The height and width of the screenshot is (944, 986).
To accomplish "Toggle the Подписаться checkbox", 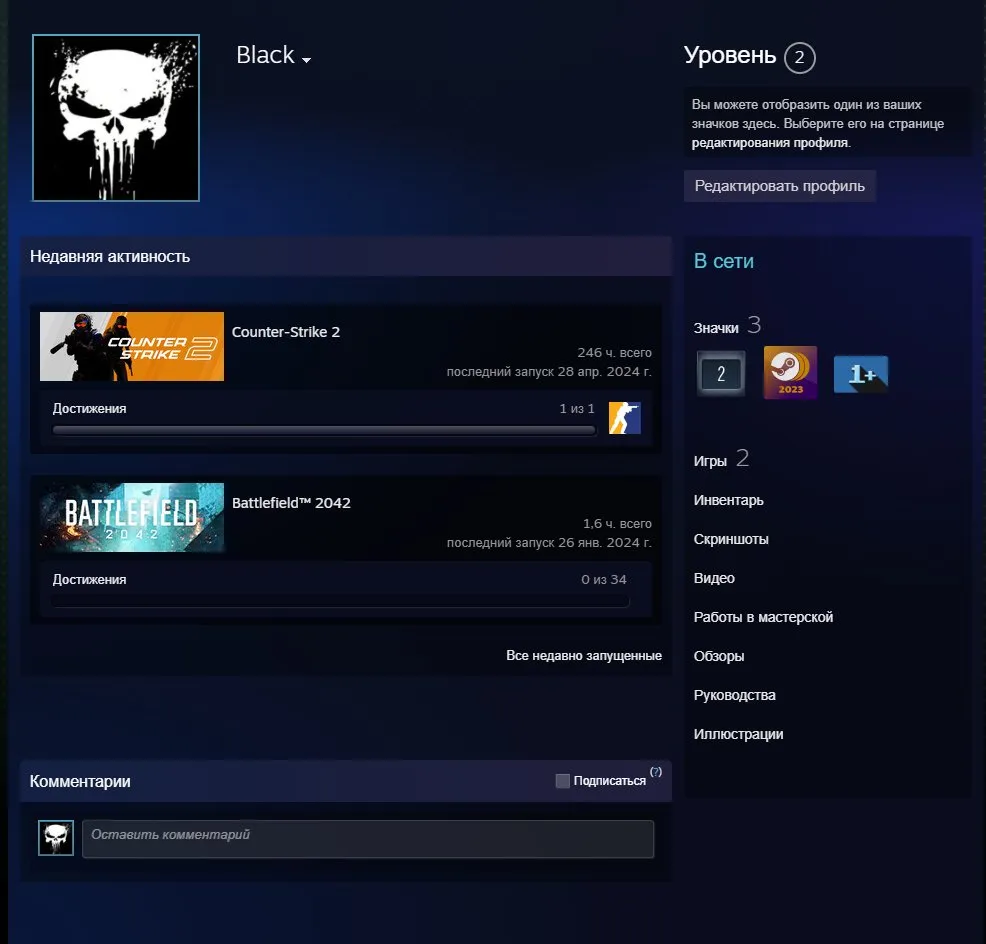I will 563,781.
